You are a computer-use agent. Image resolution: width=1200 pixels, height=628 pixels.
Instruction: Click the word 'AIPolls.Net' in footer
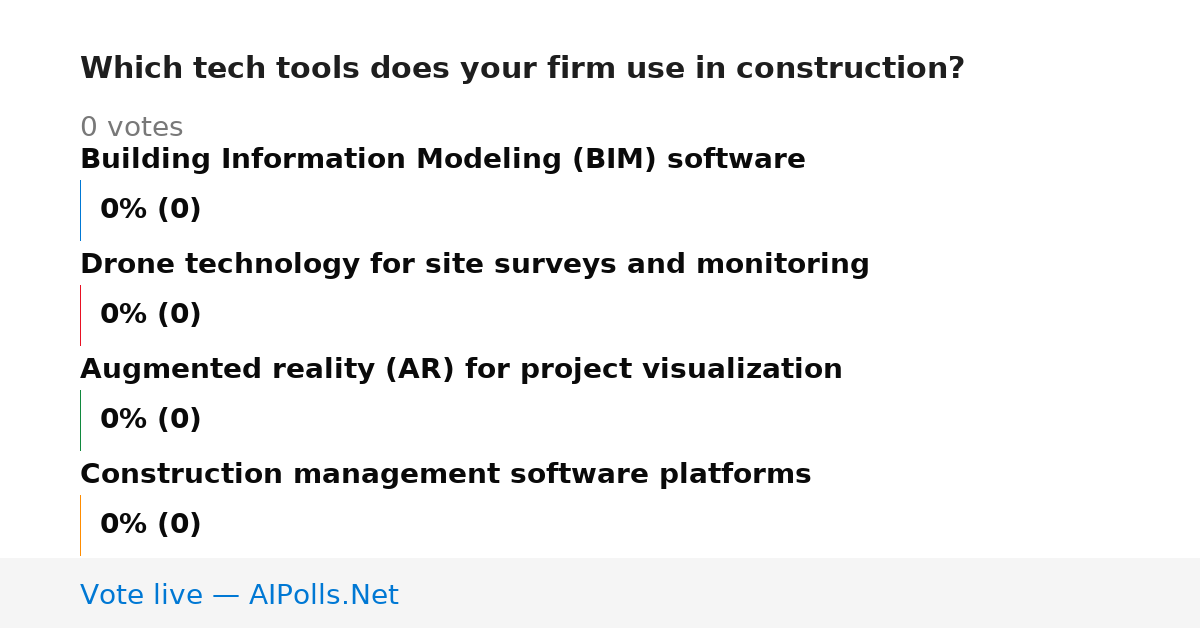click(x=323, y=595)
